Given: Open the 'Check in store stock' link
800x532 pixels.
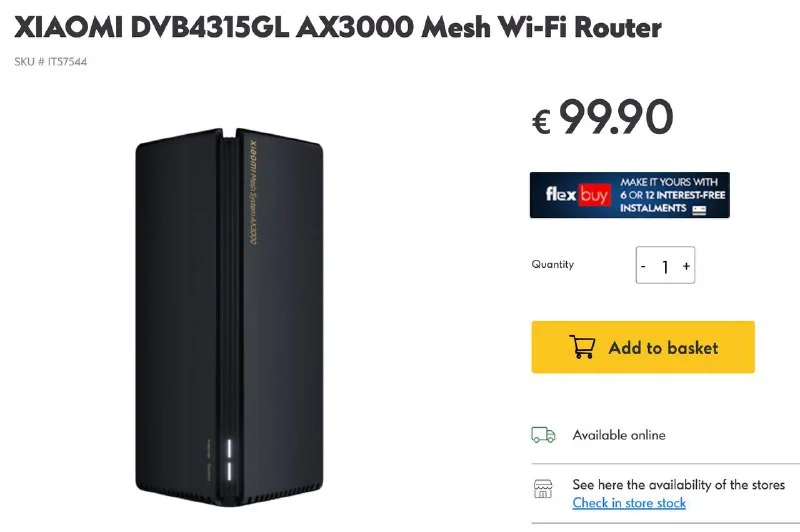Looking at the screenshot, I should click(x=629, y=503).
